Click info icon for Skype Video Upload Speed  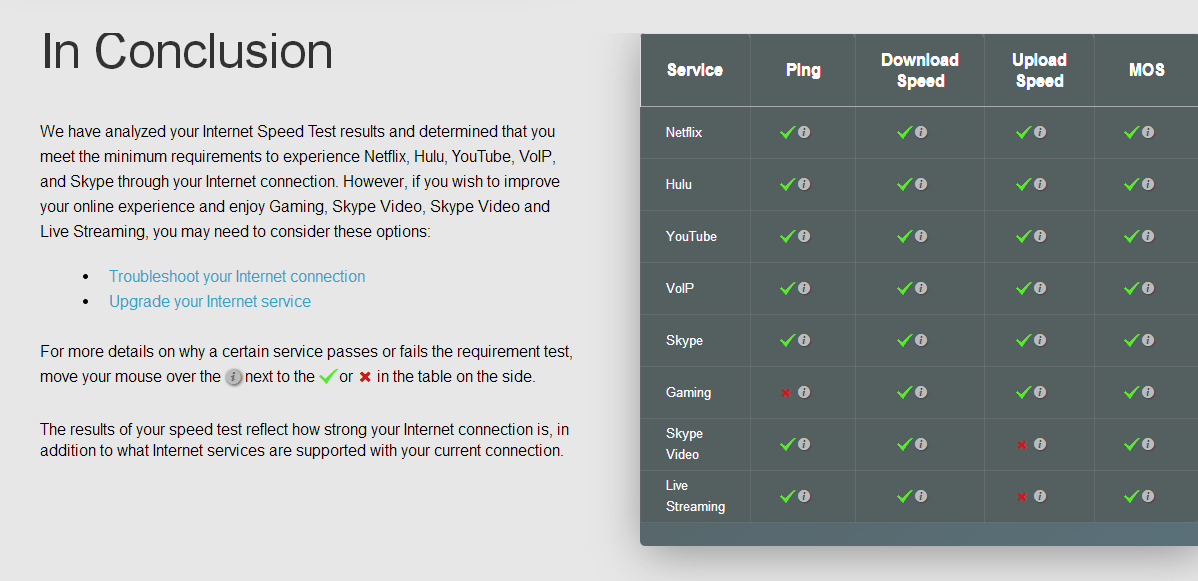[1040, 444]
